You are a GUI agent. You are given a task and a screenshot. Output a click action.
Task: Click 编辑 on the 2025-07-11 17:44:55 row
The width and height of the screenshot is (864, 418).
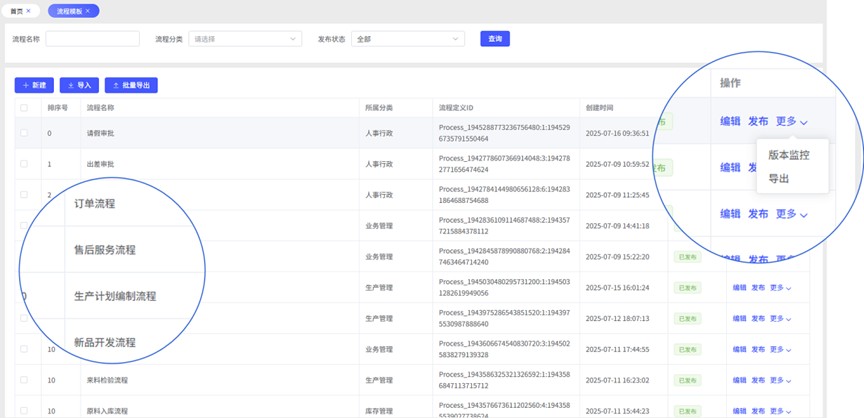[739, 349]
